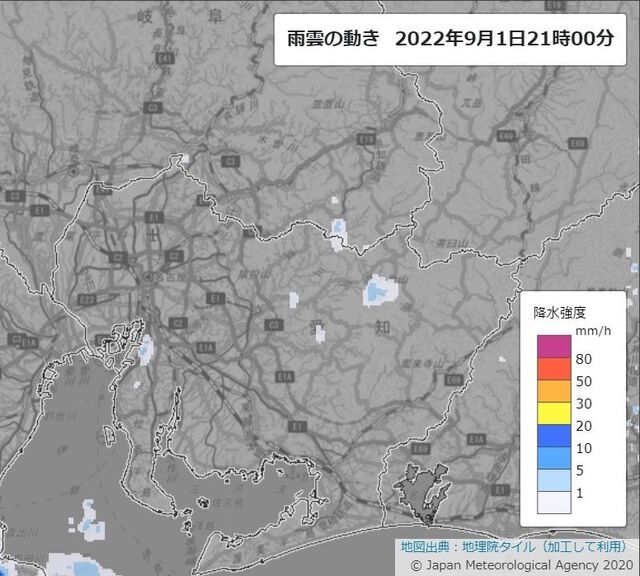The image size is (640, 576).
Task: Click the largest rain cell in central Aichi
Action: pos(380,291)
